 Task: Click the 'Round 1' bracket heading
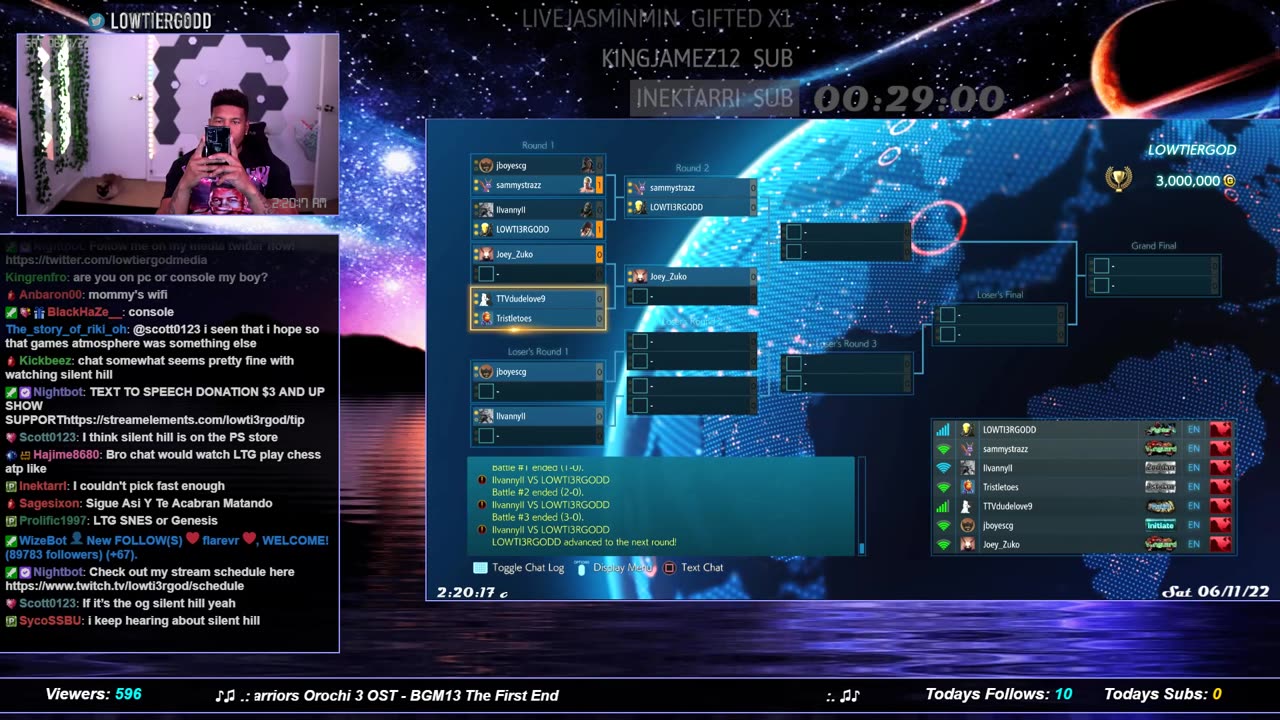point(538,146)
